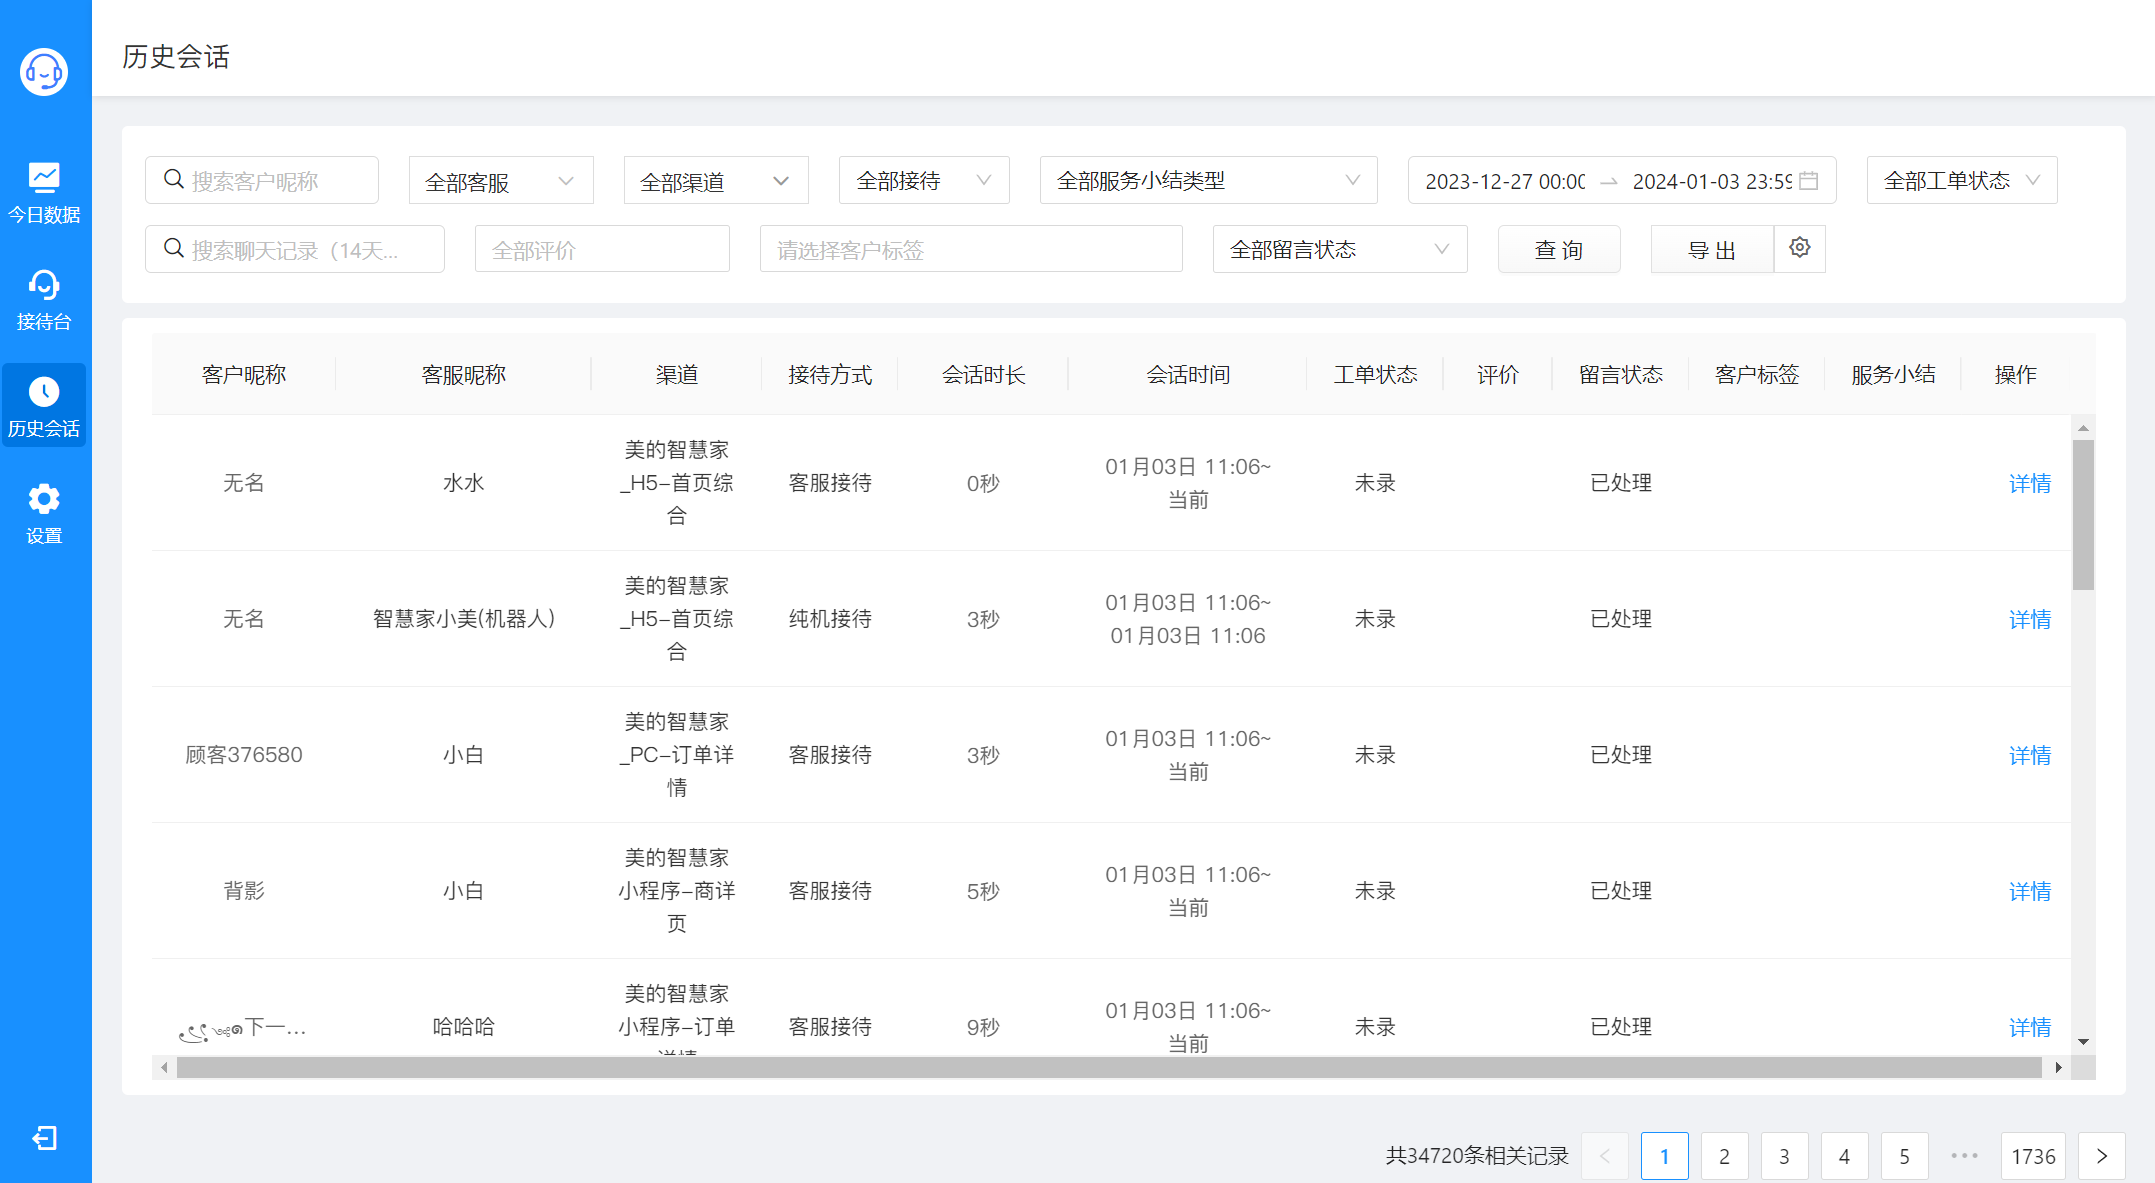Click horizontal scrollbar thumb of table

(1109, 1067)
